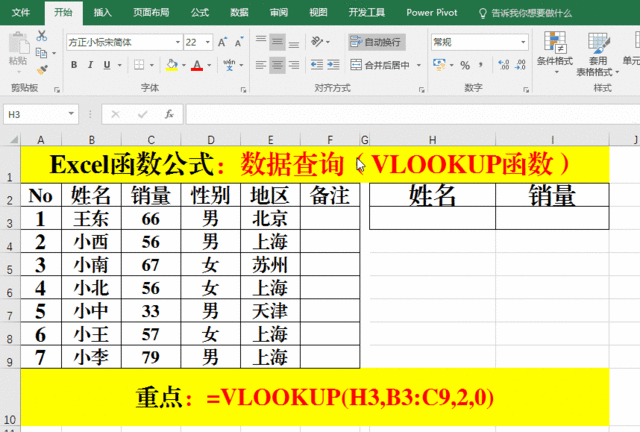
Task: Switch to the 页面布局 tab
Action: [x=151, y=12]
